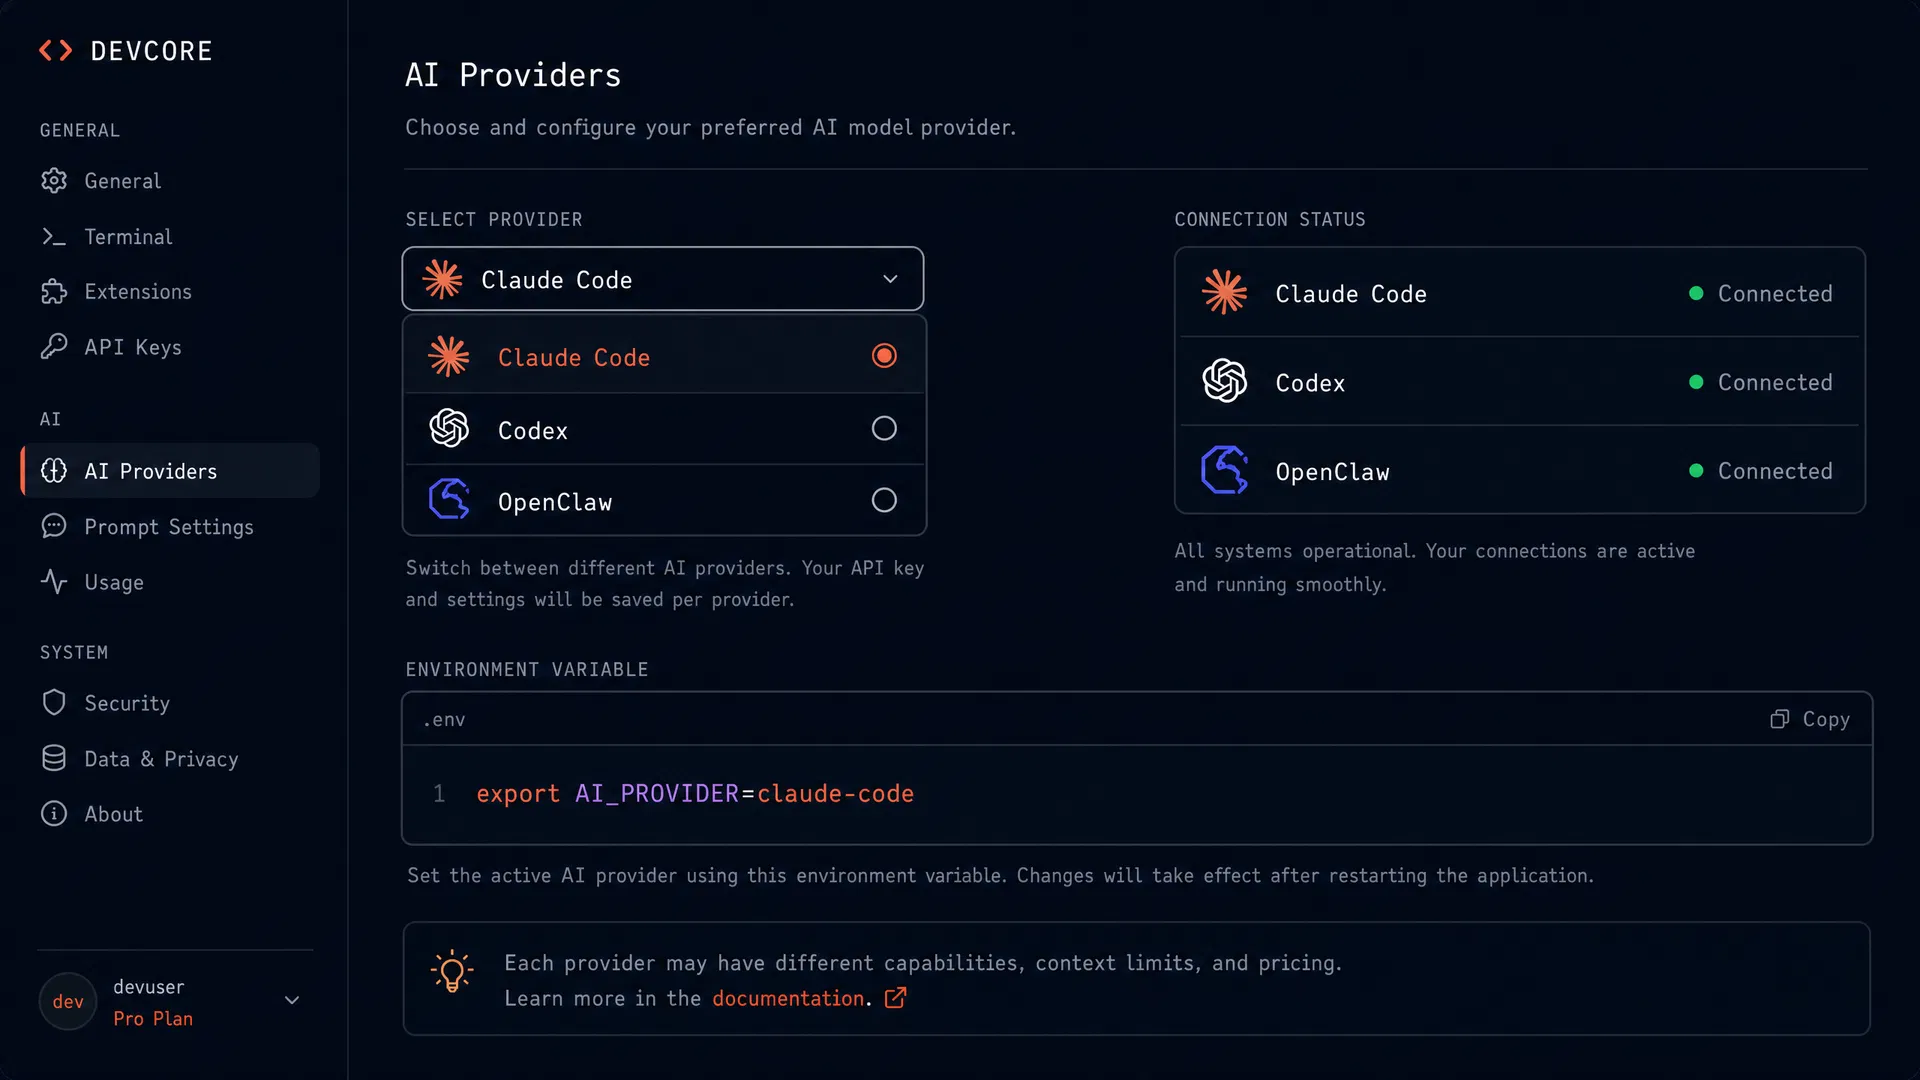Collapse the Select Provider dropdown chevron
The image size is (1920, 1080).
pos(890,279)
